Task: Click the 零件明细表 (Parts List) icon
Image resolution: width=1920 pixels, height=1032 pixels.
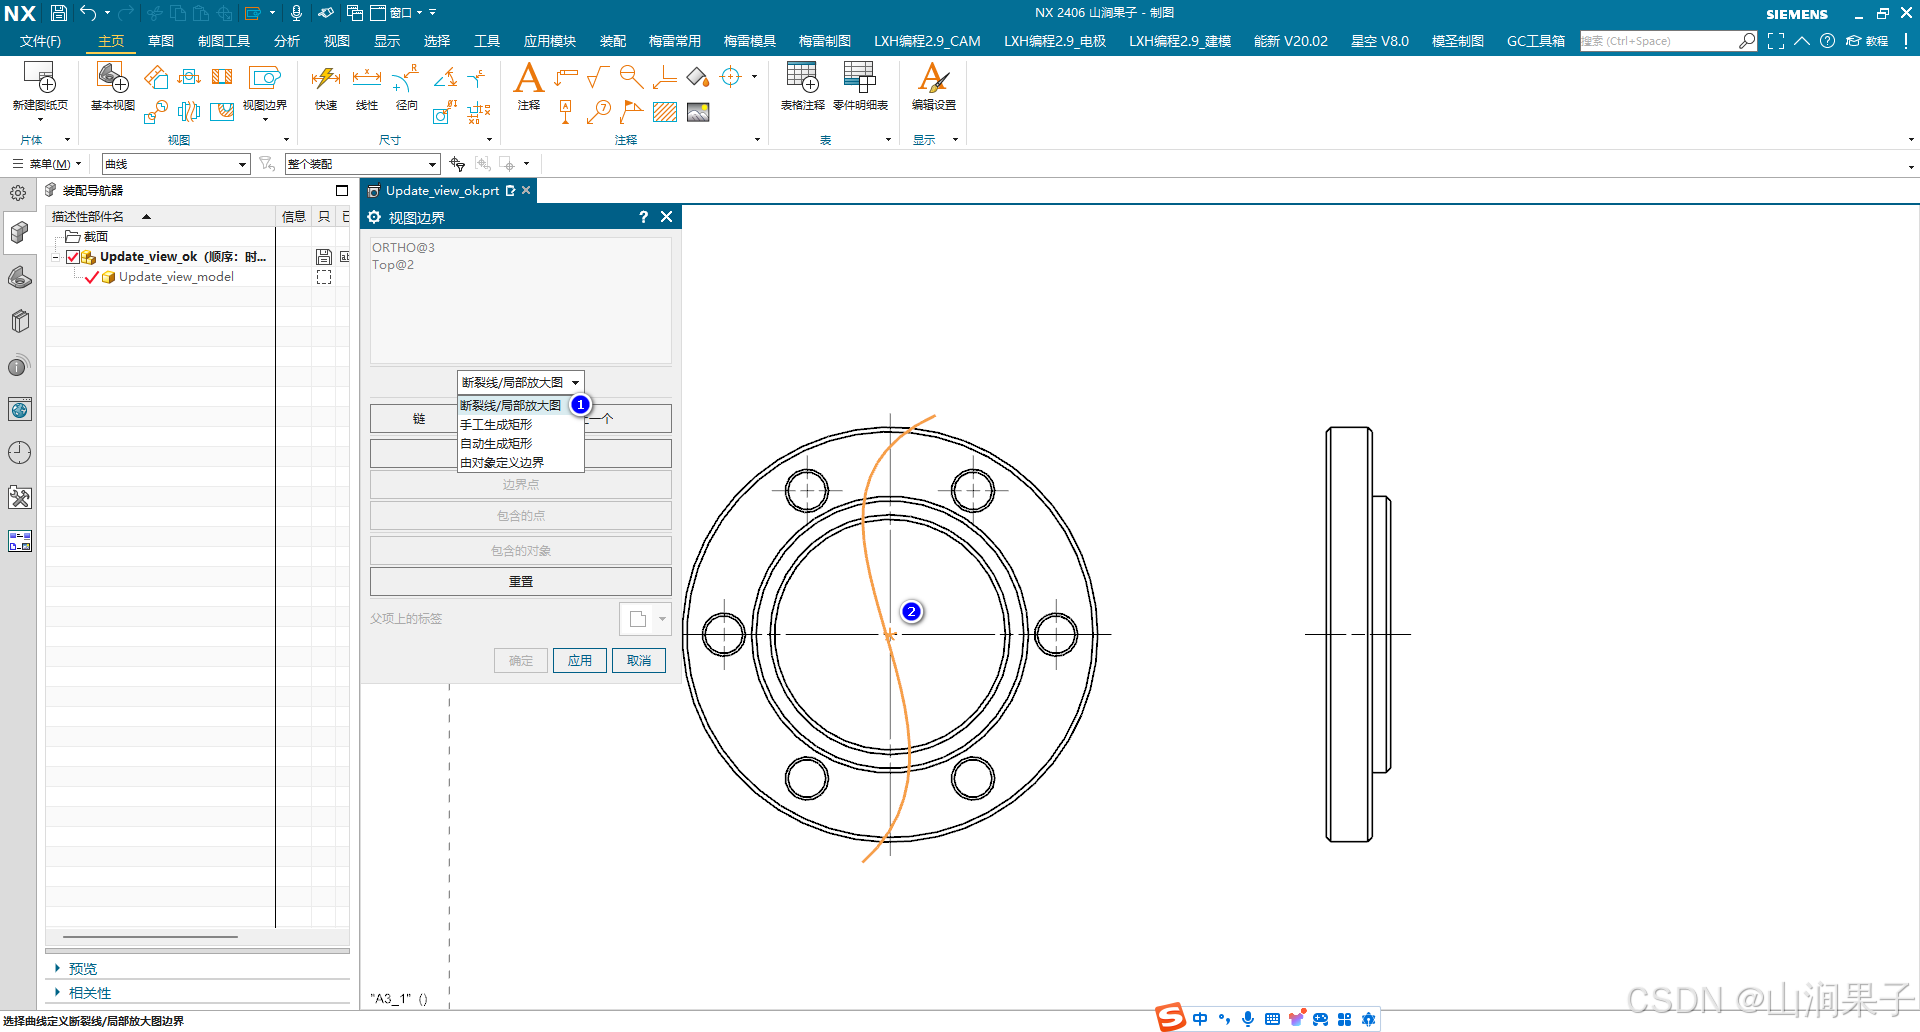Action: click(x=860, y=78)
